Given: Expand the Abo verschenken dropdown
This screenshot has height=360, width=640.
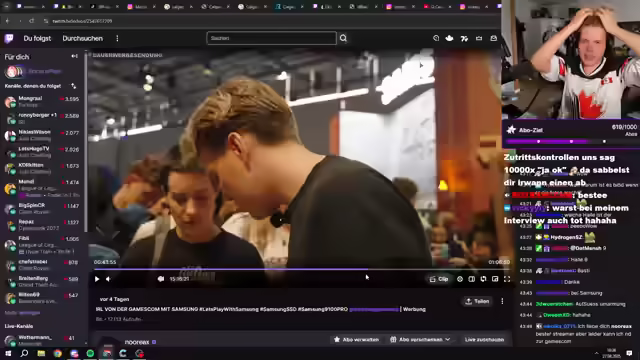Looking at the screenshot, I should pyautogui.click(x=420, y=340).
